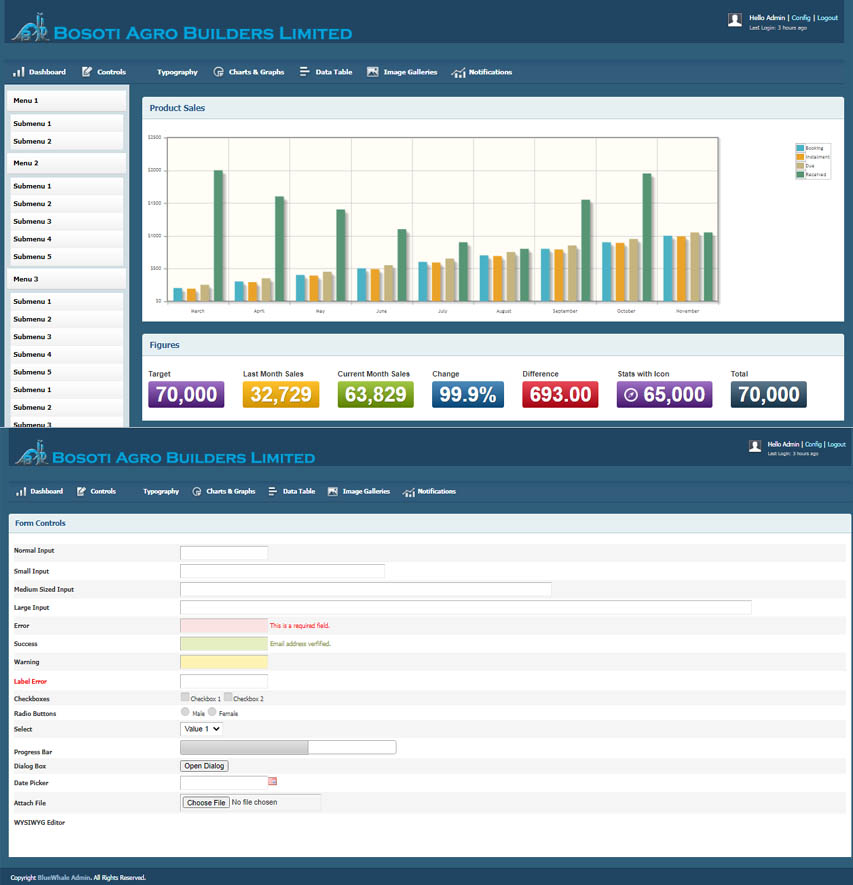The width and height of the screenshot is (853, 885).
Task: Click the Data Table icon above Form Controls
Action: (274, 492)
